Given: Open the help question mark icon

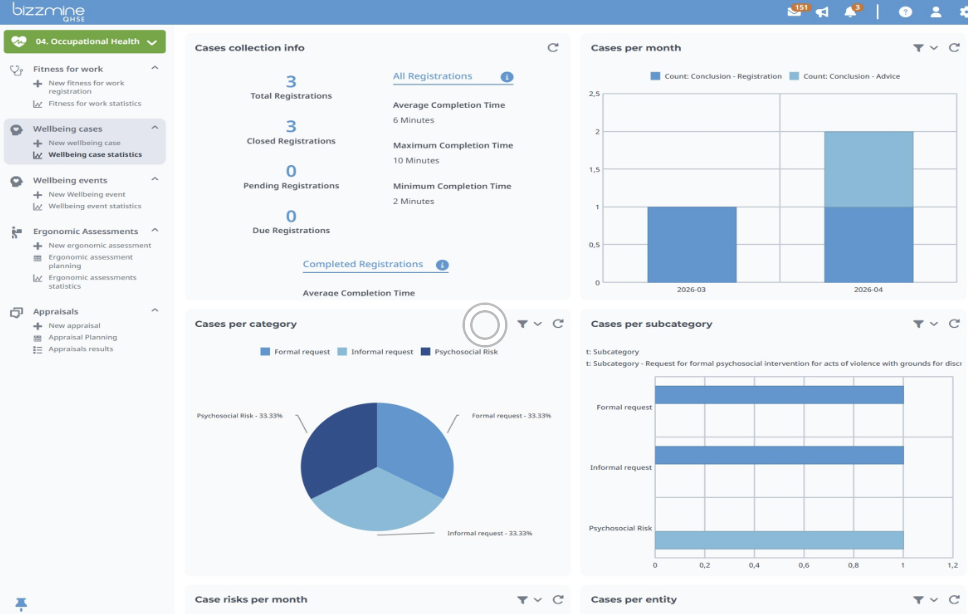Looking at the screenshot, I should (x=905, y=12).
